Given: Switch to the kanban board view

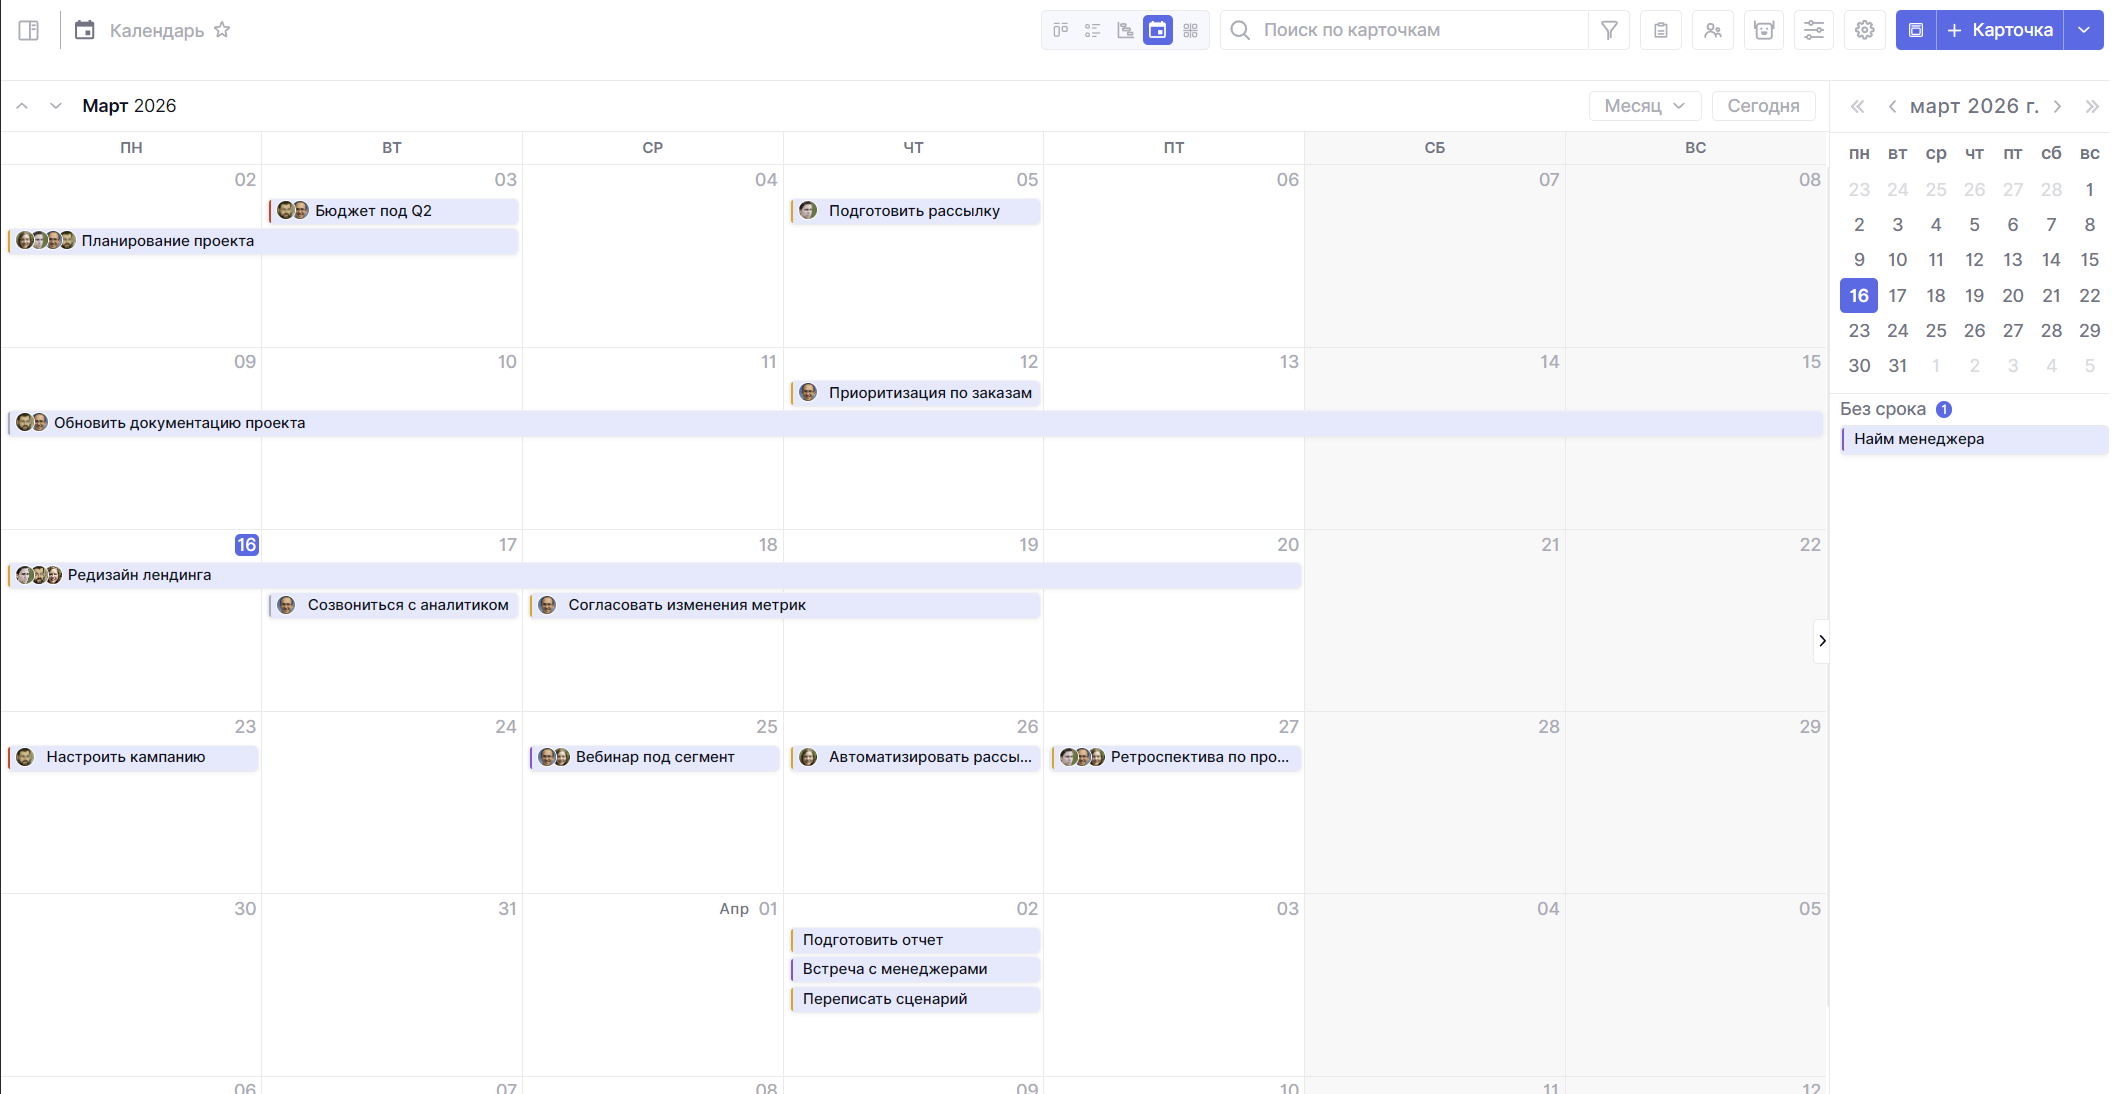Looking at the screenshot, I should coord(1061,30).
